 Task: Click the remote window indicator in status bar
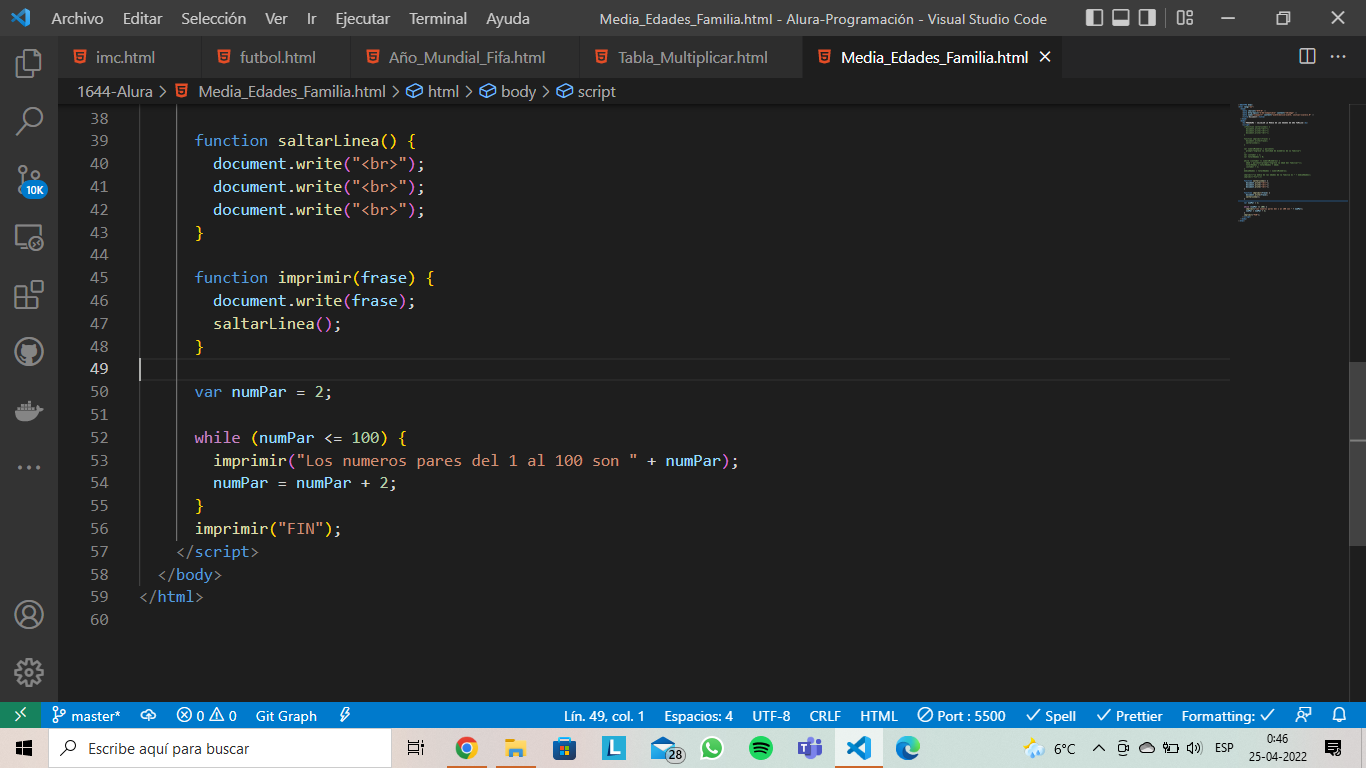(20, 715)
